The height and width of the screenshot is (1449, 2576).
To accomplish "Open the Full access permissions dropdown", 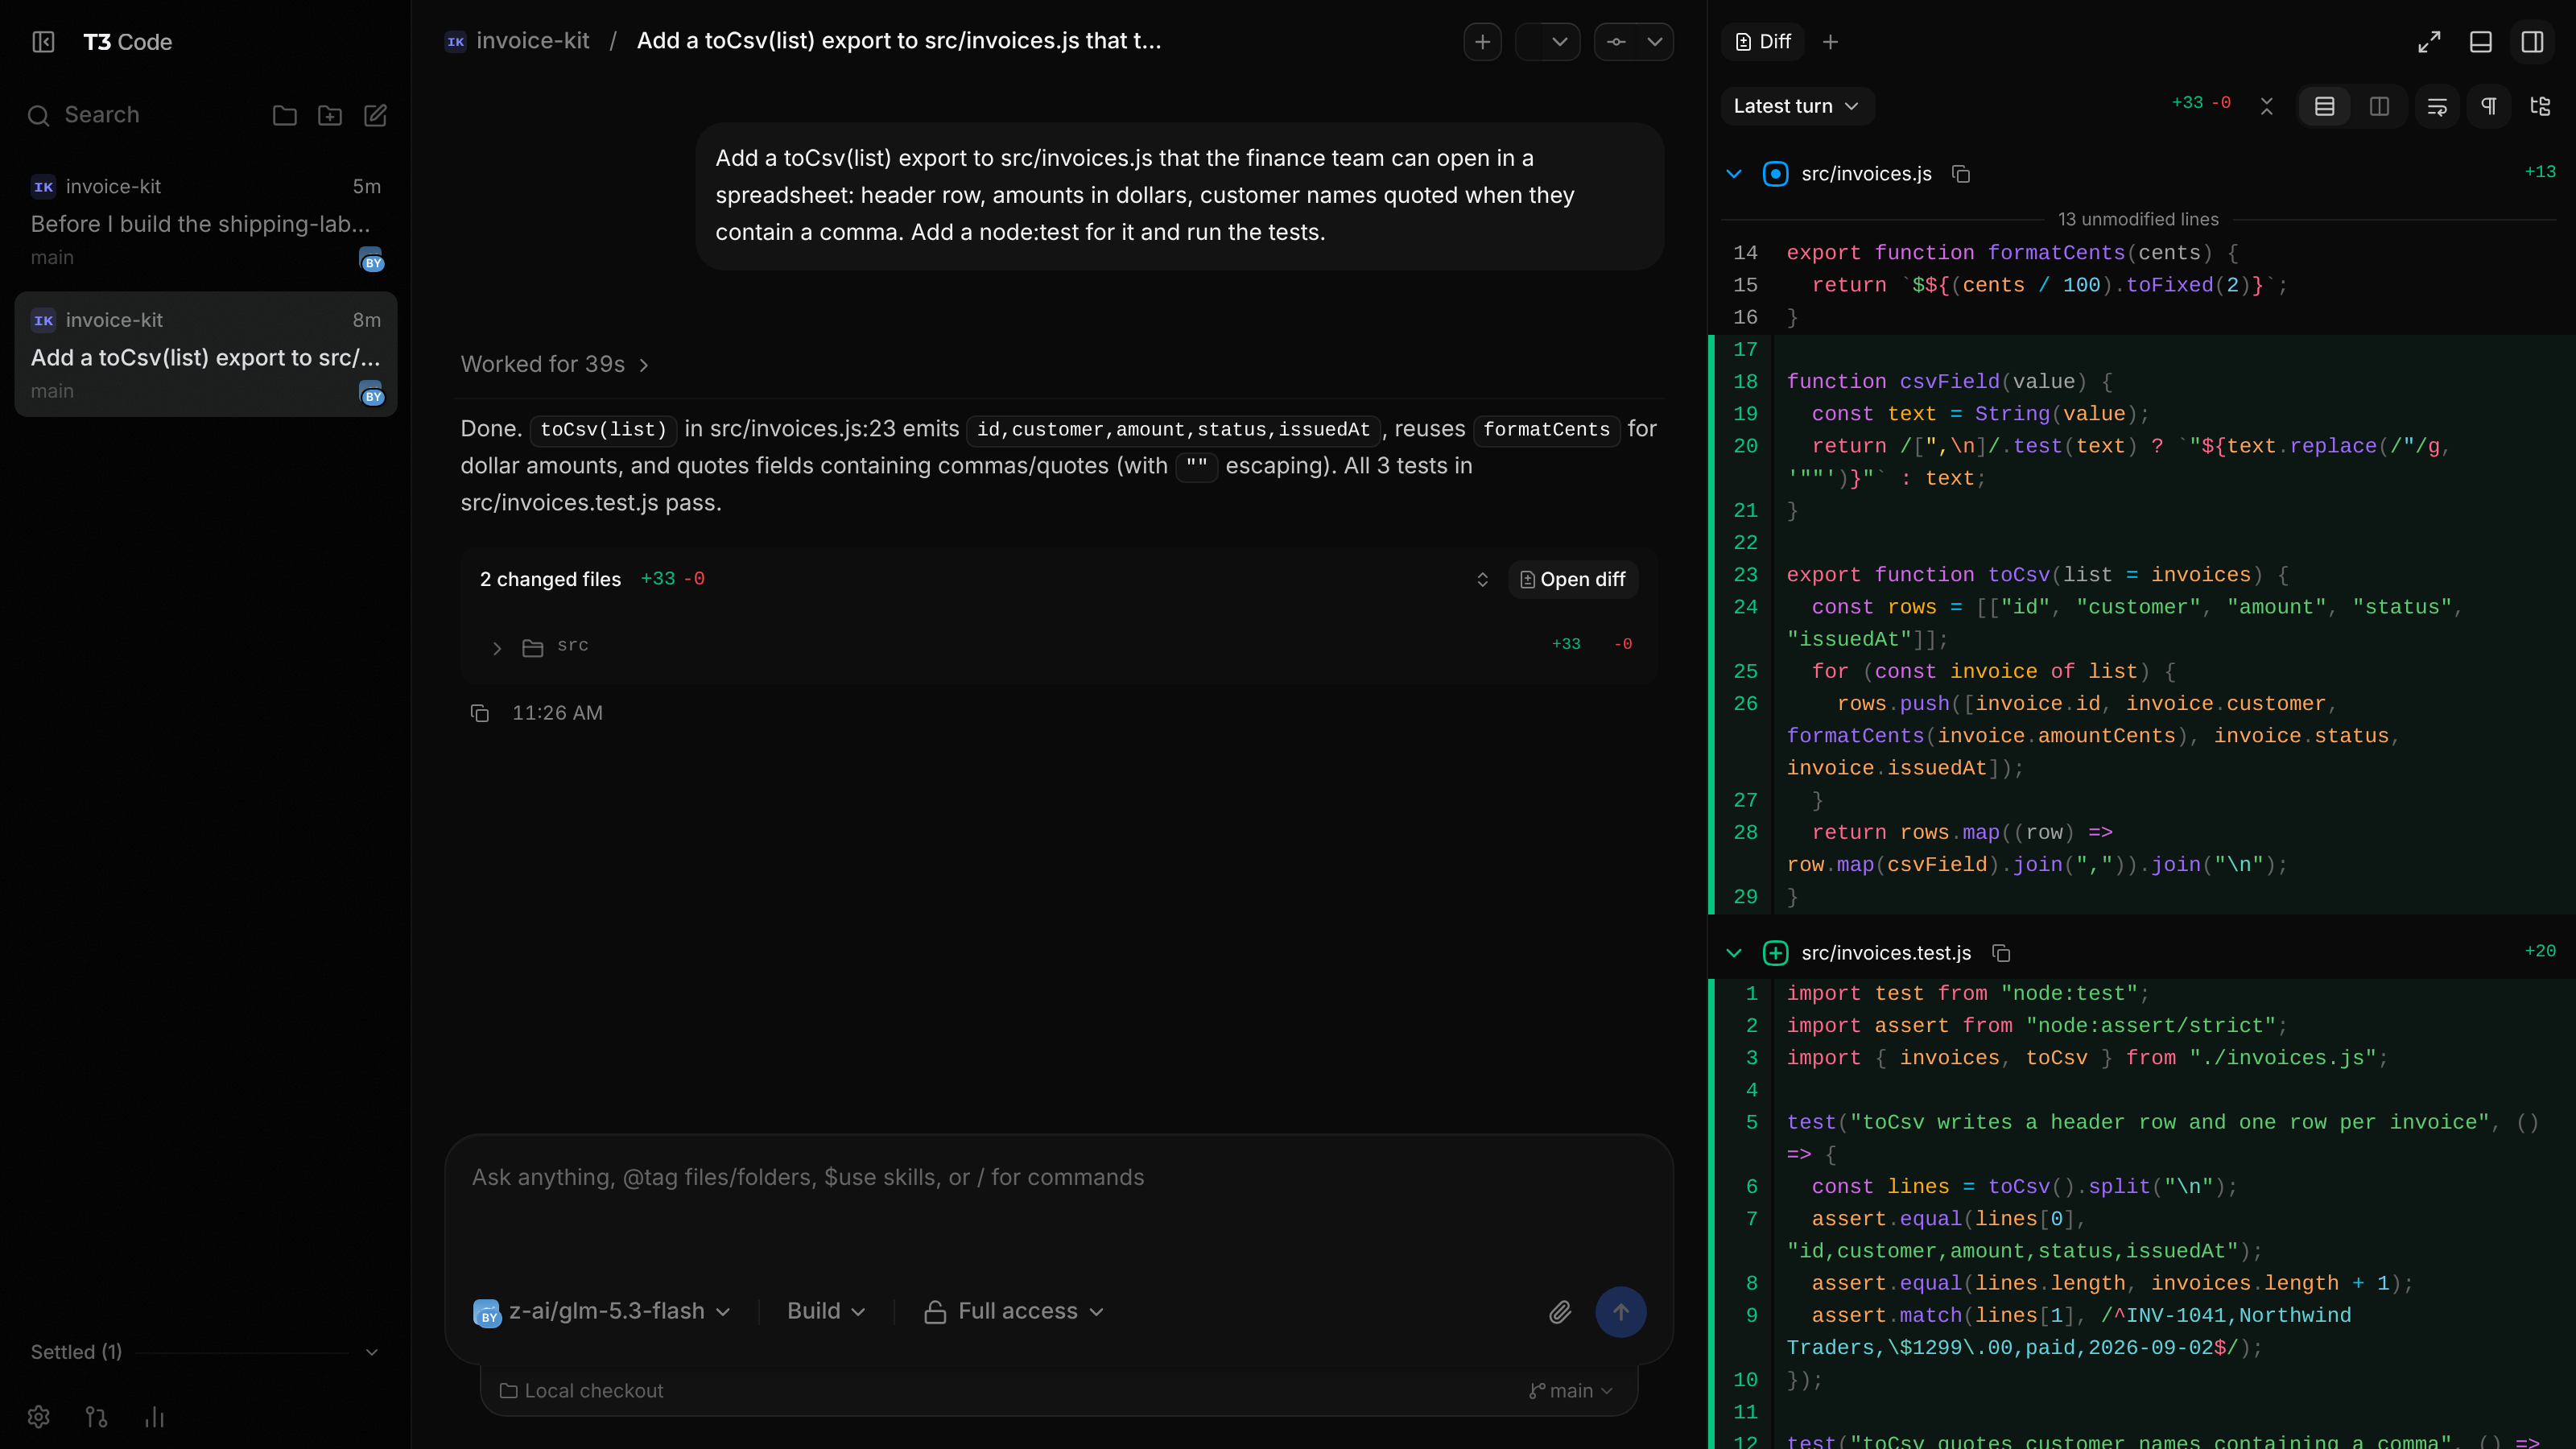I will [1013, 1311].
